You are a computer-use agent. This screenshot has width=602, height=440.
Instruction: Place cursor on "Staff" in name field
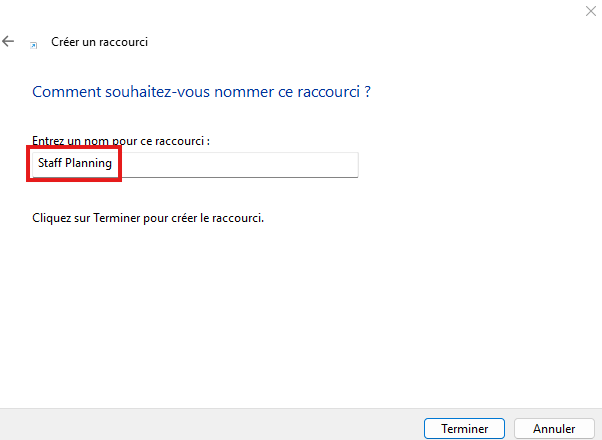click(x=49, y=163)
